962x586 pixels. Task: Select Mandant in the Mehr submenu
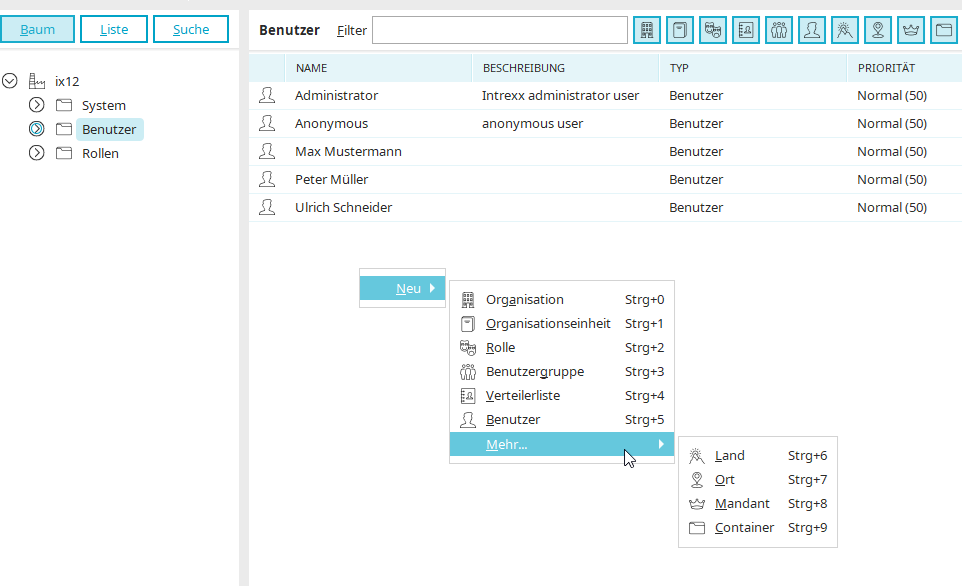[742, 504]
